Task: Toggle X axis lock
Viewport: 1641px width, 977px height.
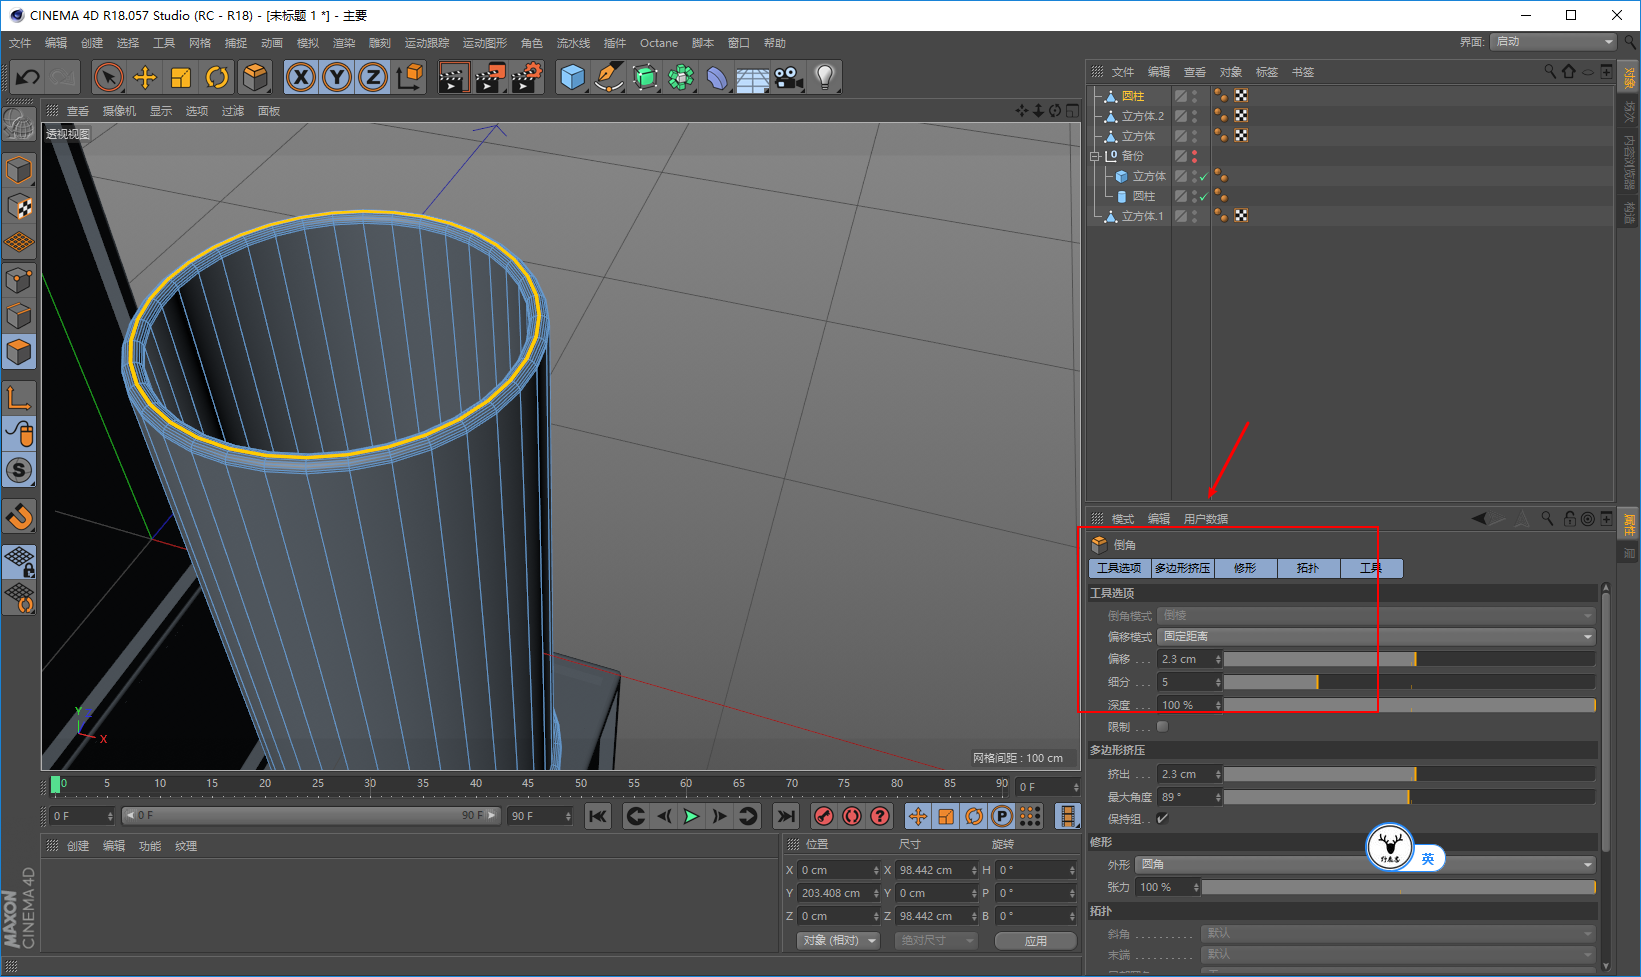Action: [x=301, y=77]
